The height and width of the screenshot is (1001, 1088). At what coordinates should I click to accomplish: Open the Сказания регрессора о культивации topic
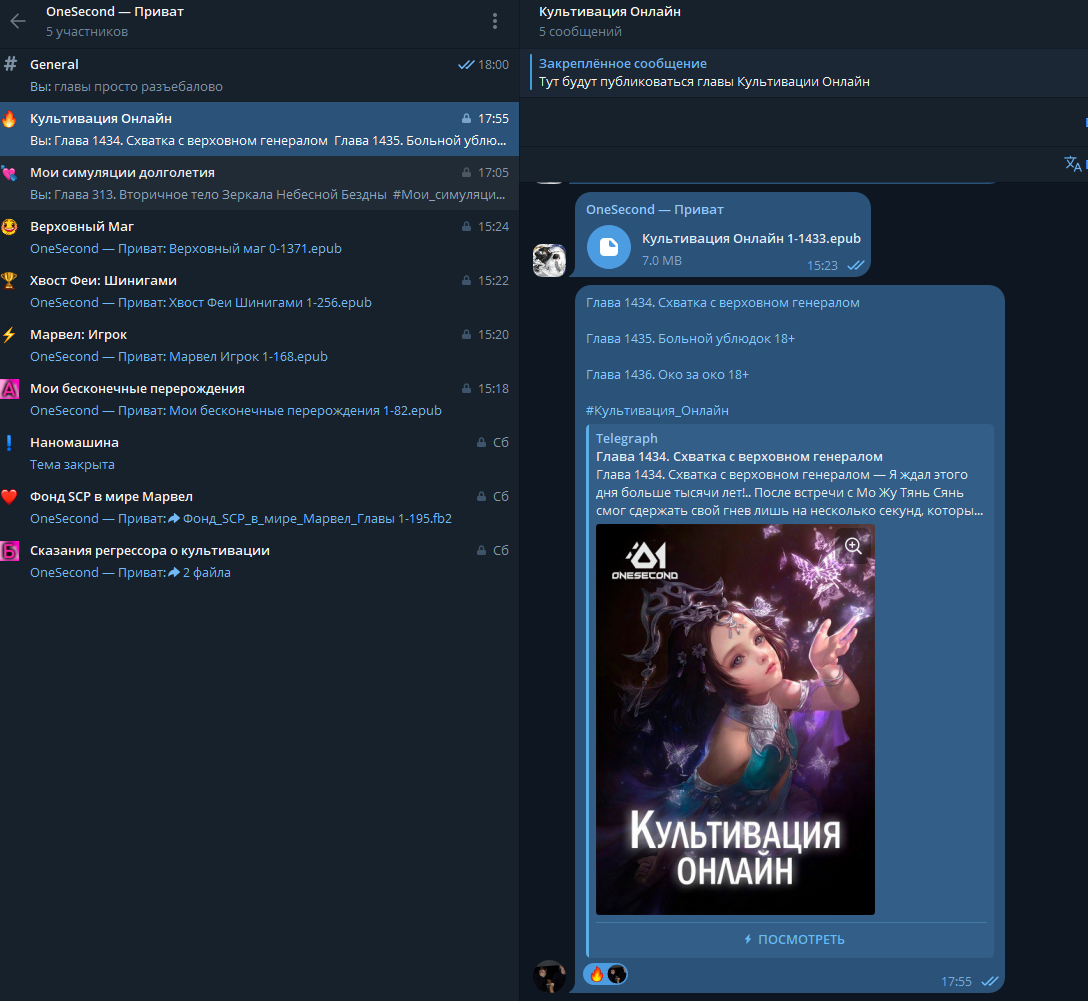tap(260, 562)
